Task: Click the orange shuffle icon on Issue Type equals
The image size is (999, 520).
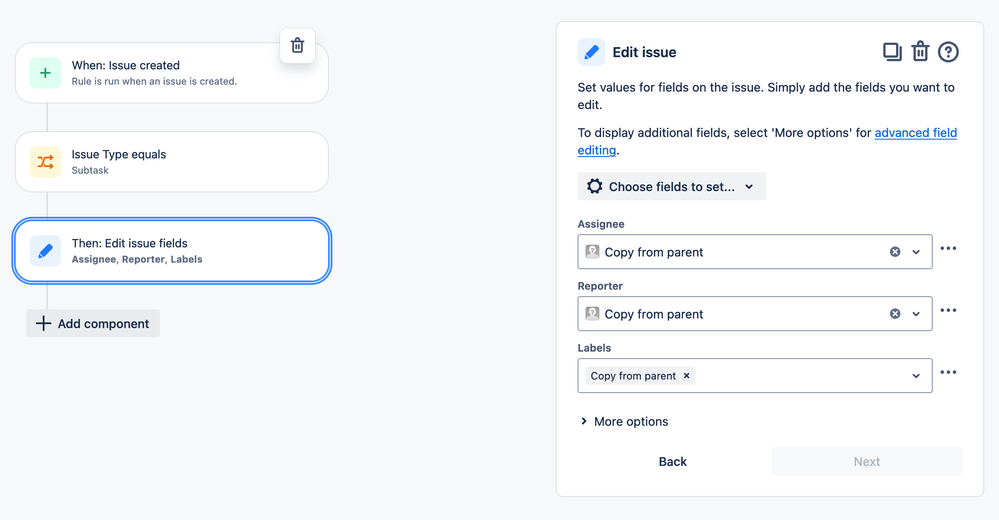Action: (x=45, y=162)
